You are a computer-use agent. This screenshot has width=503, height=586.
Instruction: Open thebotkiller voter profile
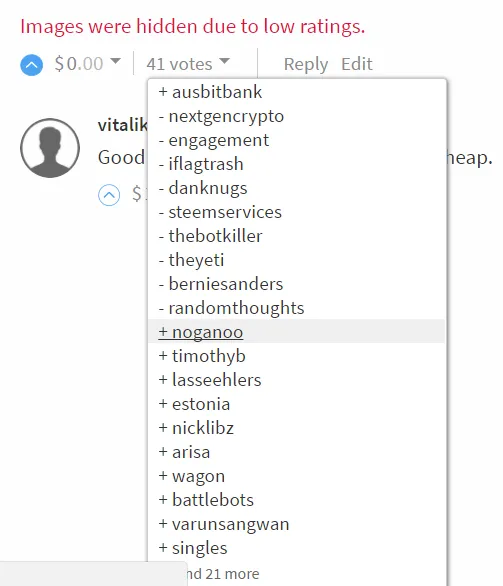(x=210, y=236)
